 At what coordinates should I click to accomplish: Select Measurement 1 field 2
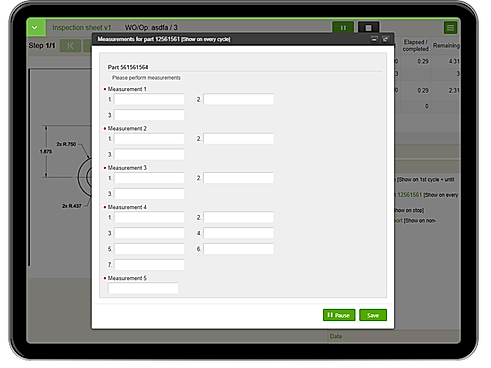click(x=238, y=99)
